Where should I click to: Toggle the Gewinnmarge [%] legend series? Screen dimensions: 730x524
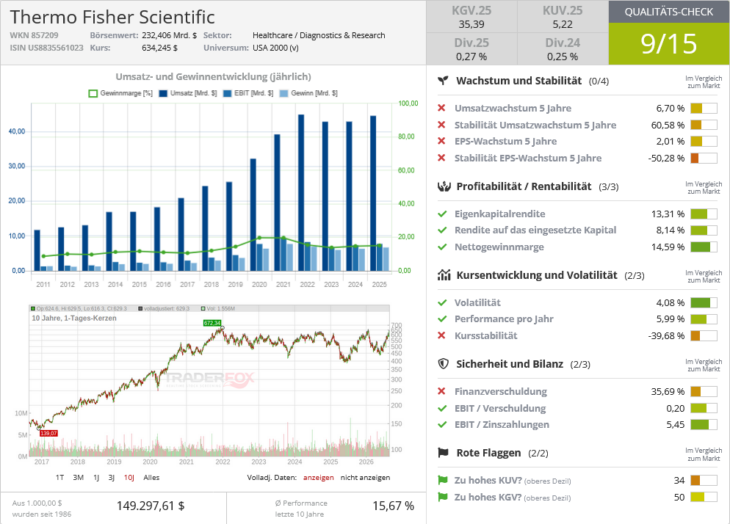121,93
